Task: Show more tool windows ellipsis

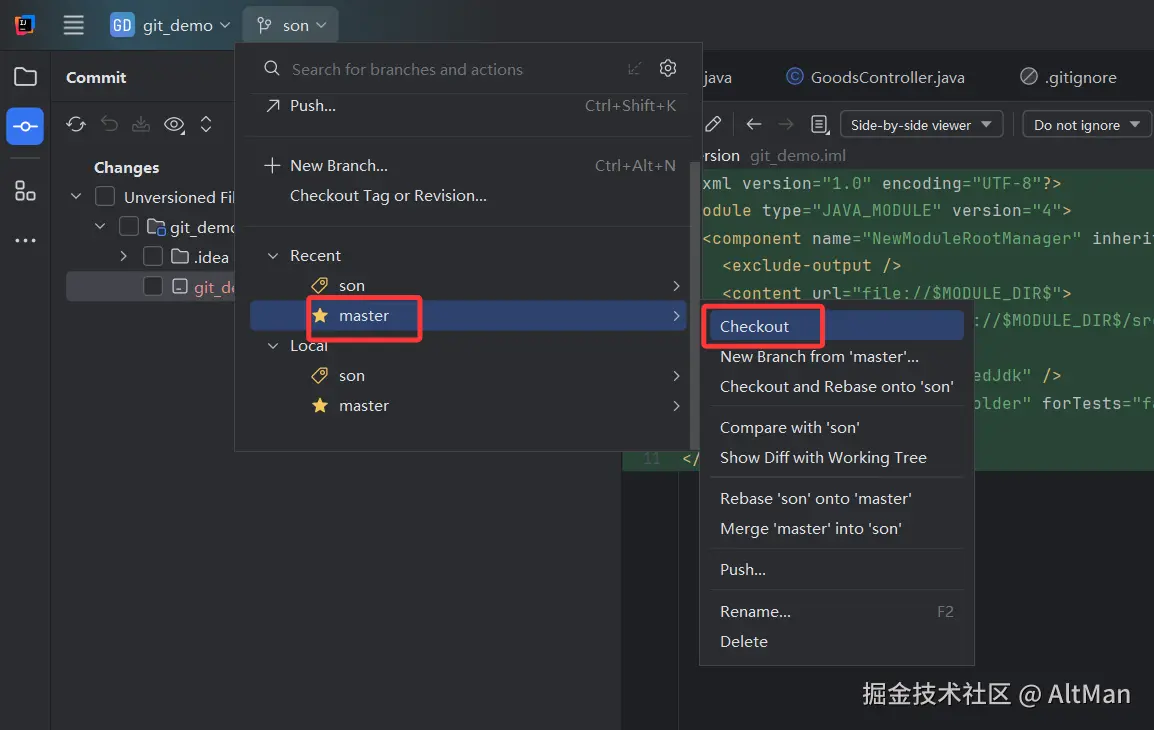Action: 25,240
